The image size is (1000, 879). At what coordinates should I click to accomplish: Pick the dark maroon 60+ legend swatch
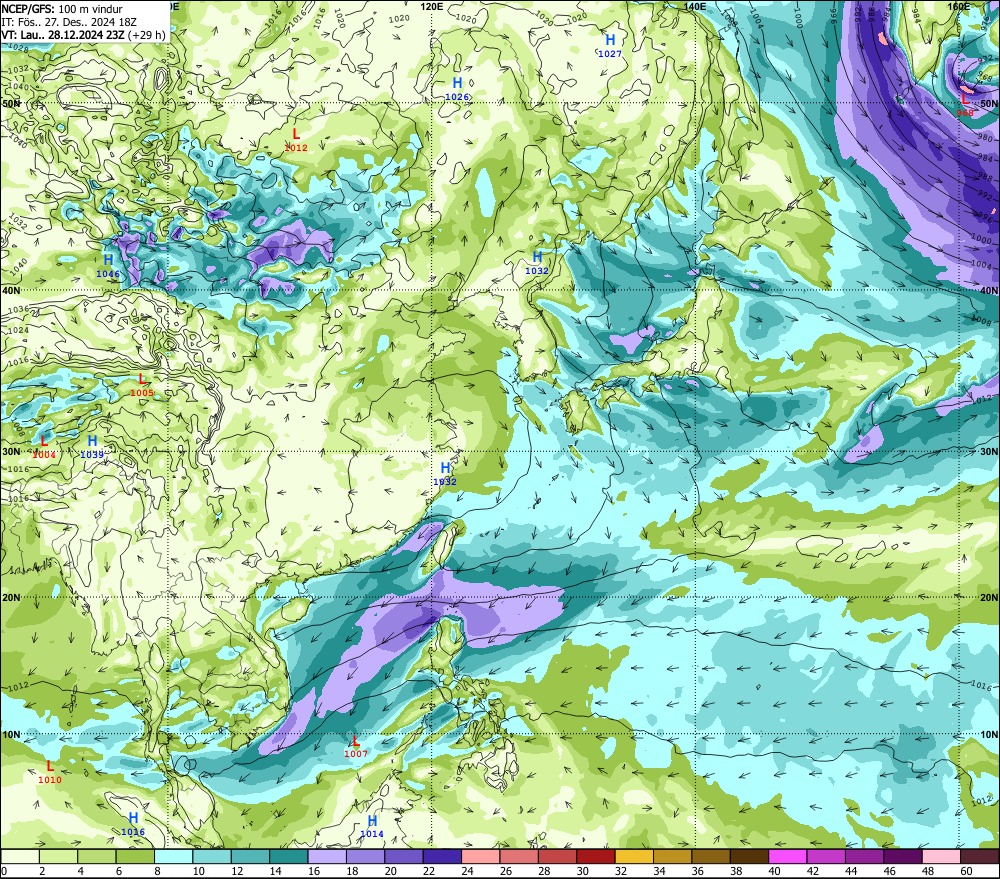pos(980,856)
